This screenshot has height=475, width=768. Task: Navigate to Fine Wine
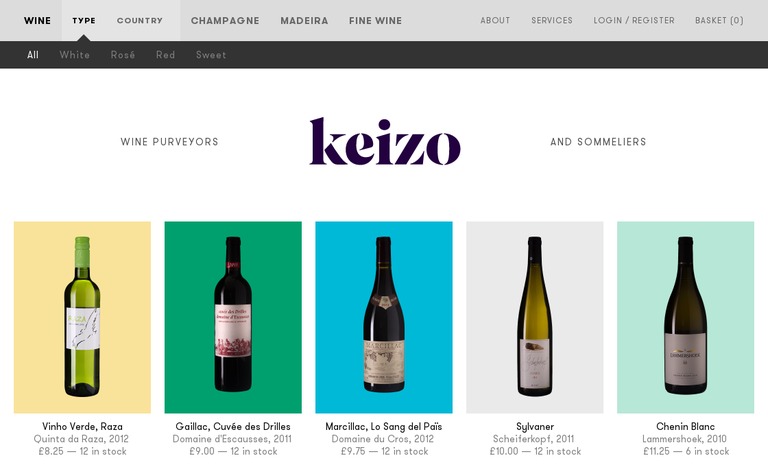[376, 20]
